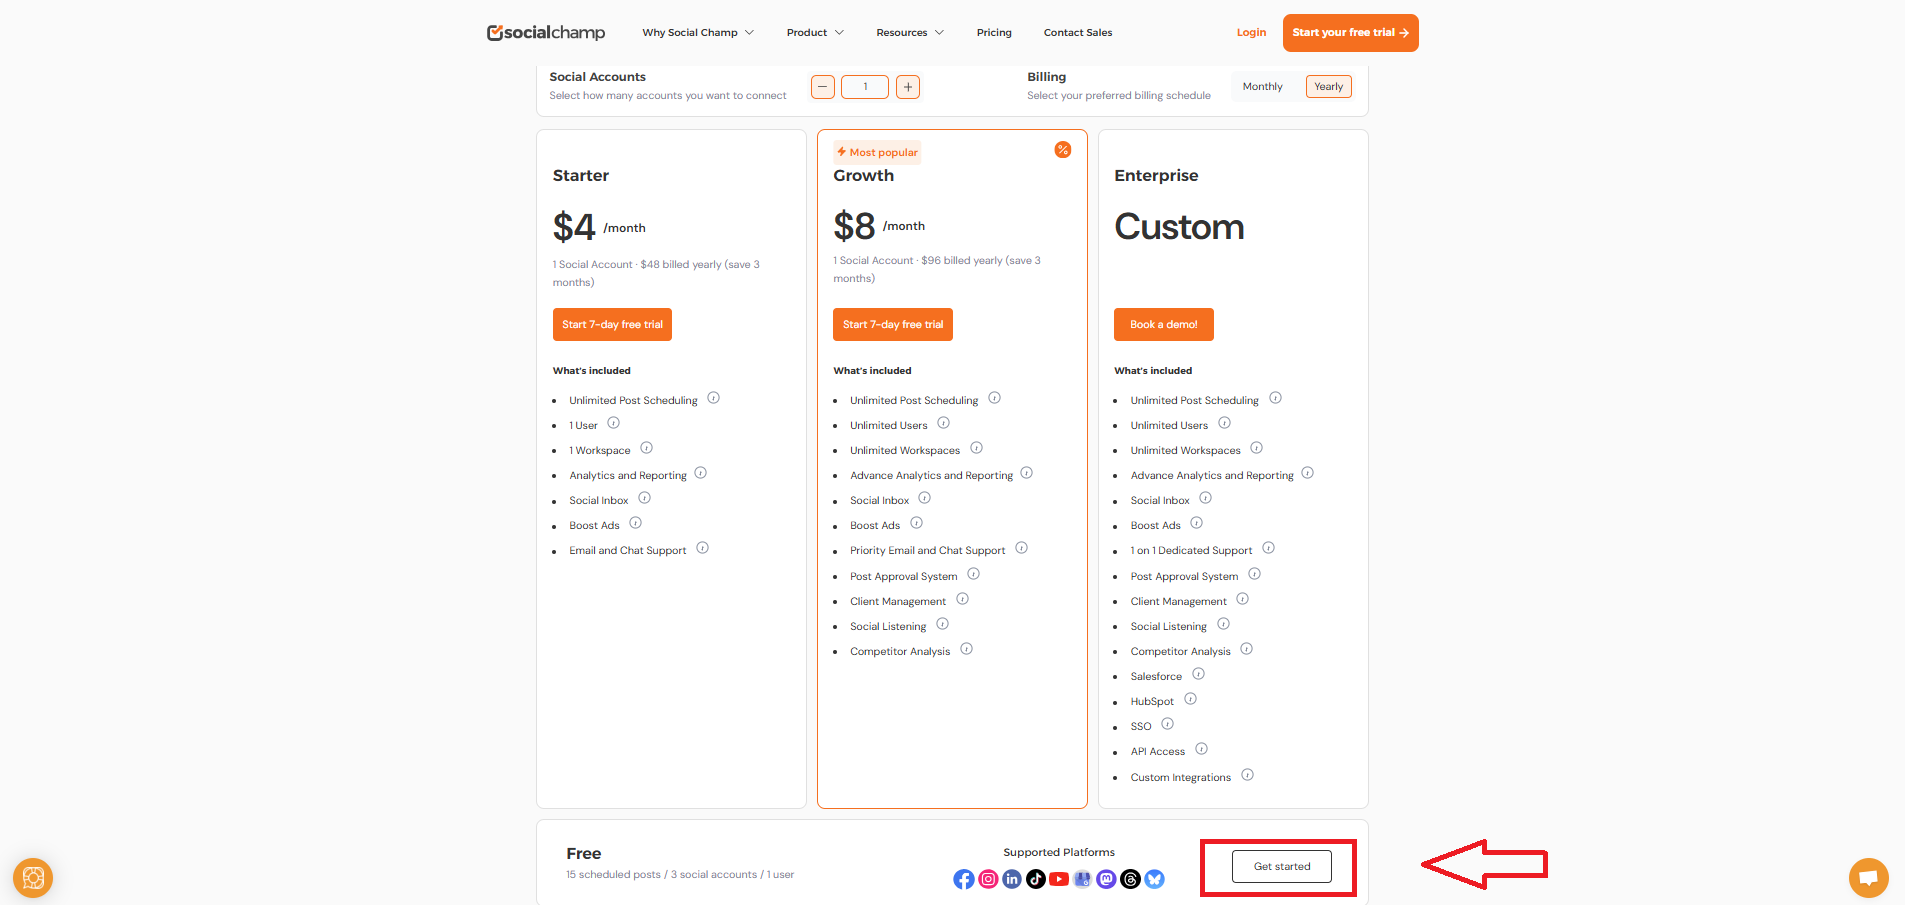The image size is (1905, 905).
Task: Info icon for Enterprise Custom Integrations
Action: pos(1248,775)
